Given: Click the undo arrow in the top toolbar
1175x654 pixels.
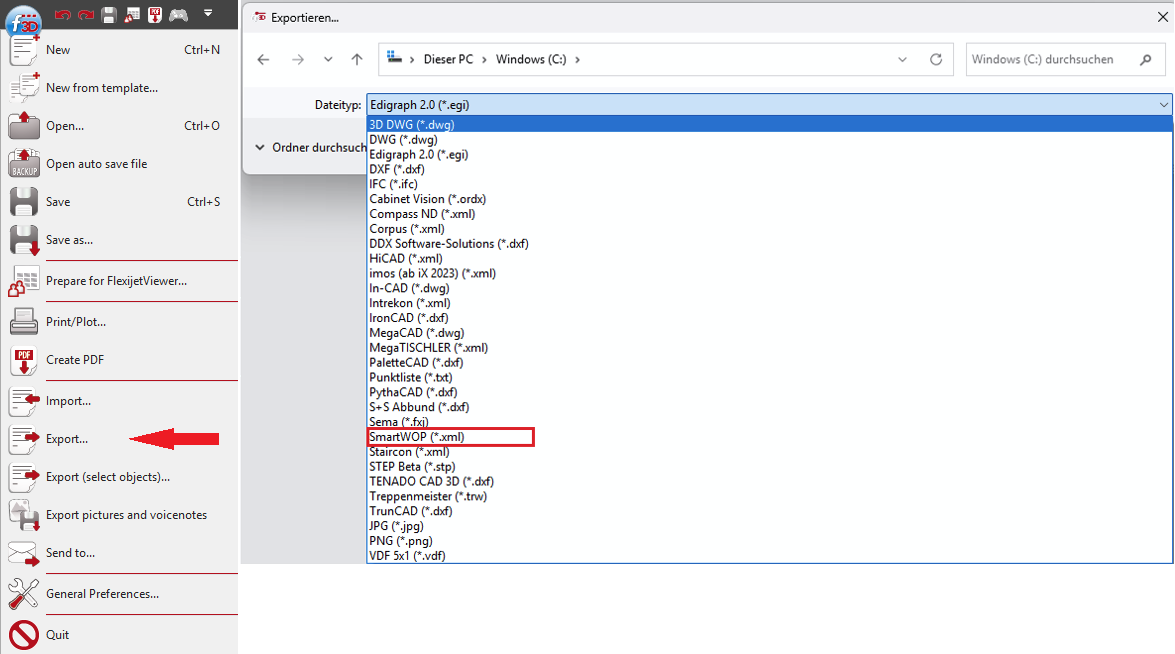Looking at the screenshot, I should pyautogui.click(x=62, y=14).
